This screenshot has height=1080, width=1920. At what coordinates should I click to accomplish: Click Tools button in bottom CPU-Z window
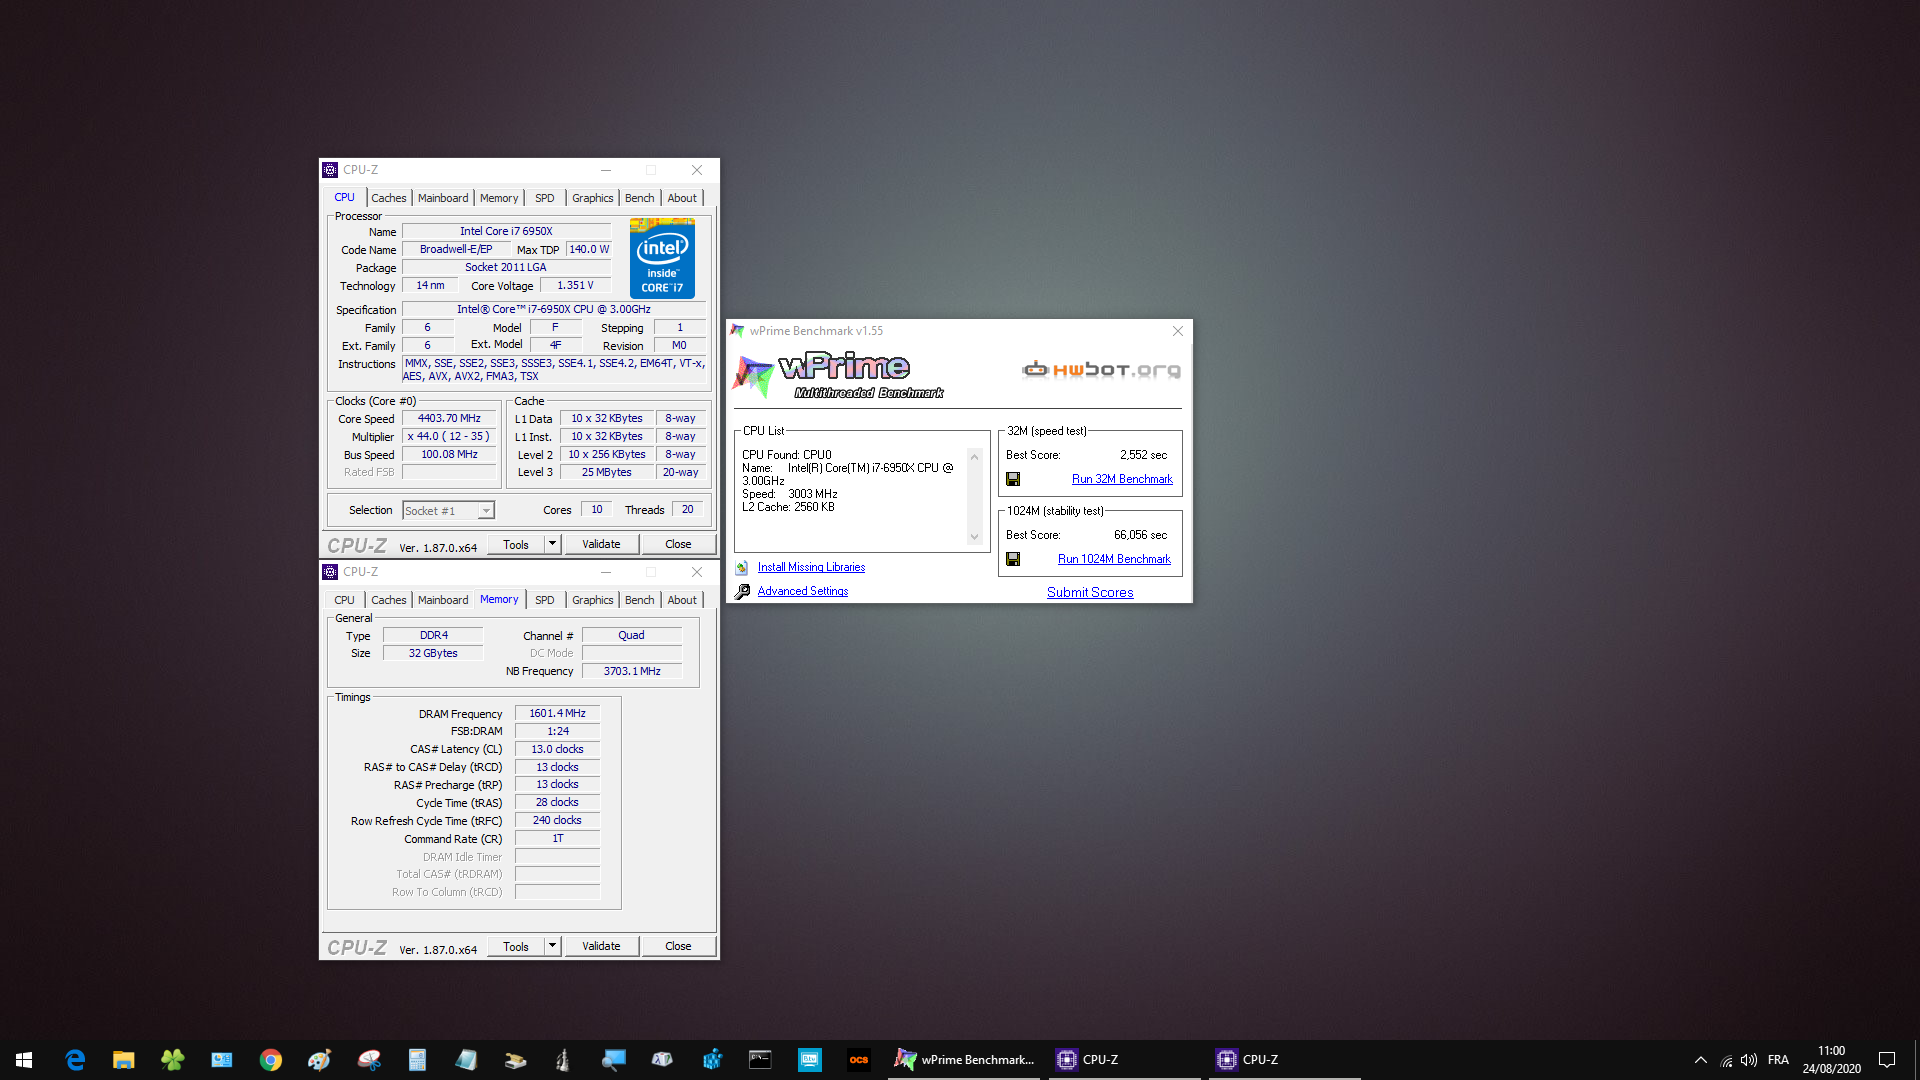pyautogui.click(x=516, y=946)
